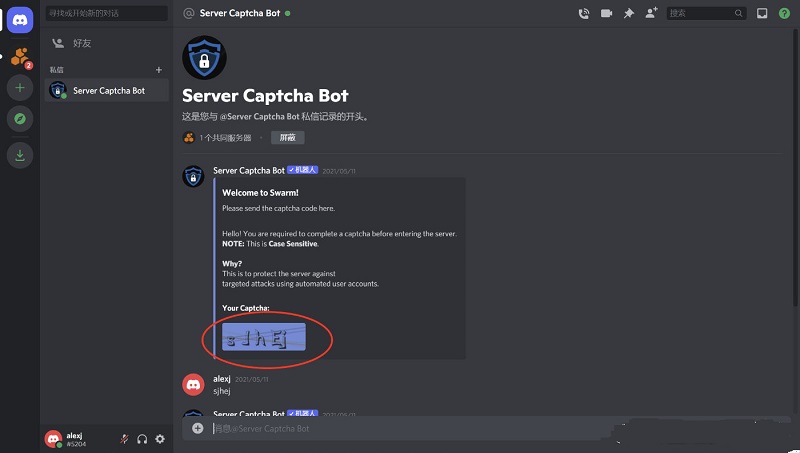Click the bot's message avatar
This screenshot has height=453, width=800.
click(193, 177)
